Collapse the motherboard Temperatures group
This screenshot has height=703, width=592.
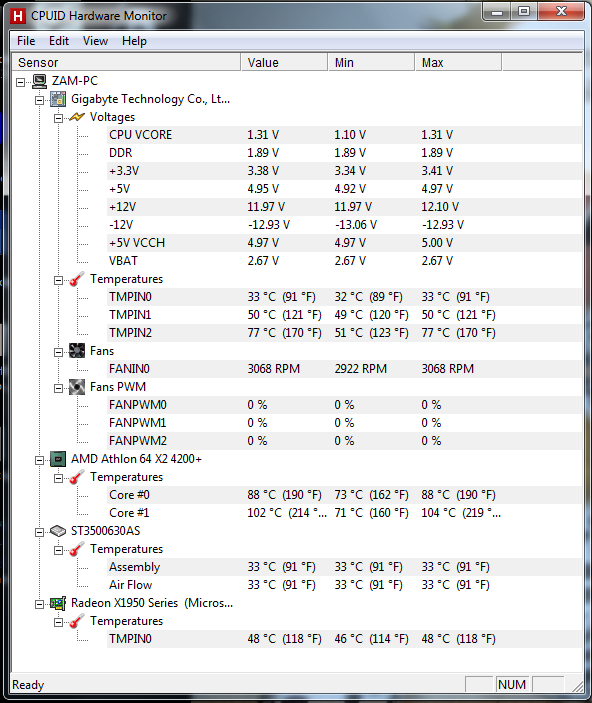click(58, 280)
